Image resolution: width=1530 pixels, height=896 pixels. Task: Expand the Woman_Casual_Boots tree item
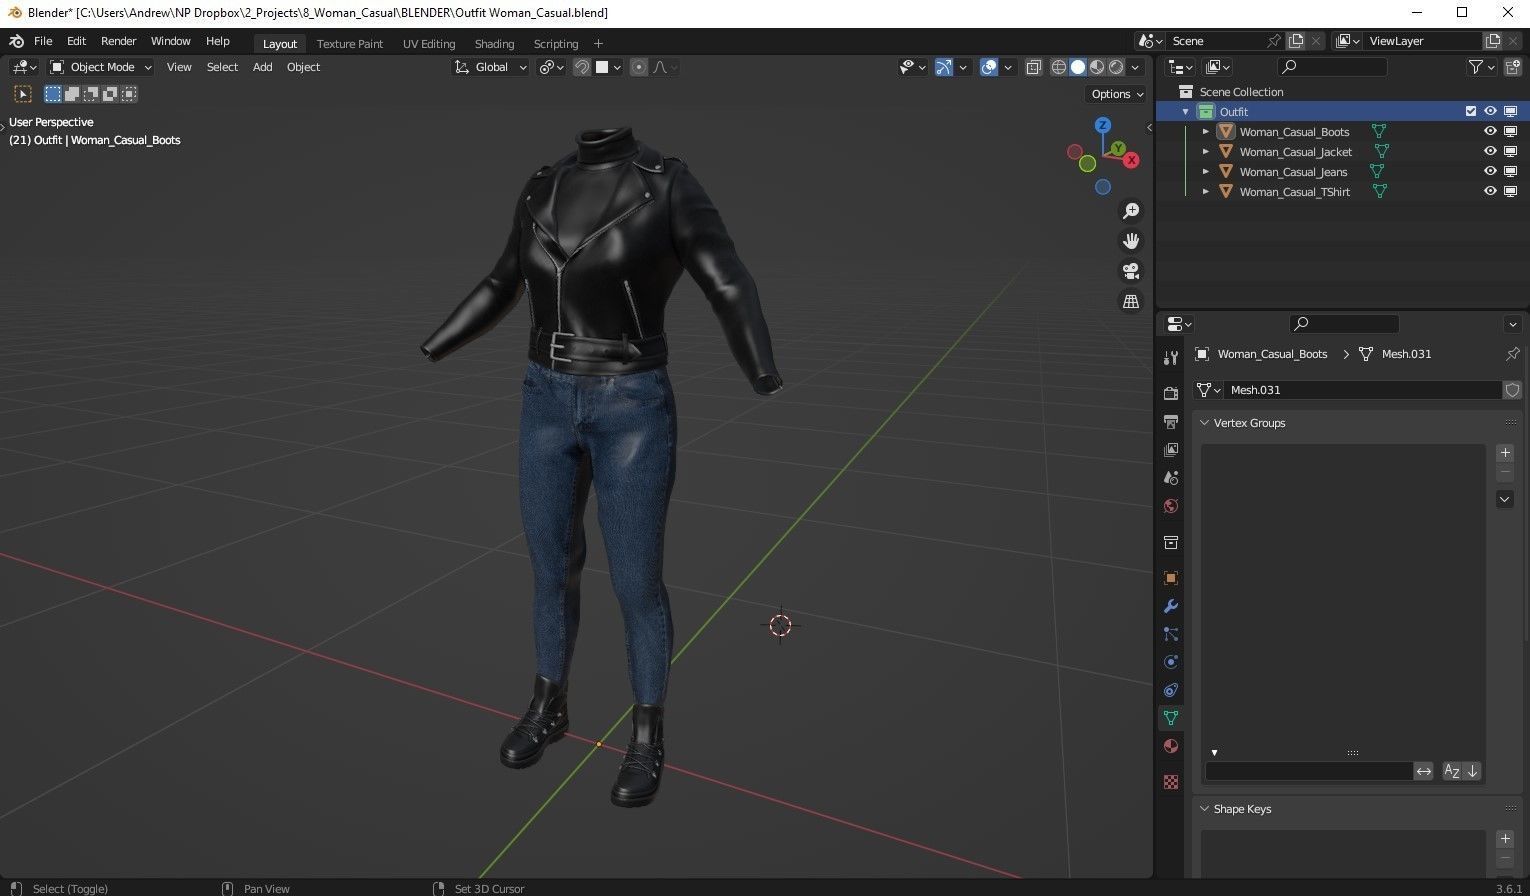(1206, 132)
